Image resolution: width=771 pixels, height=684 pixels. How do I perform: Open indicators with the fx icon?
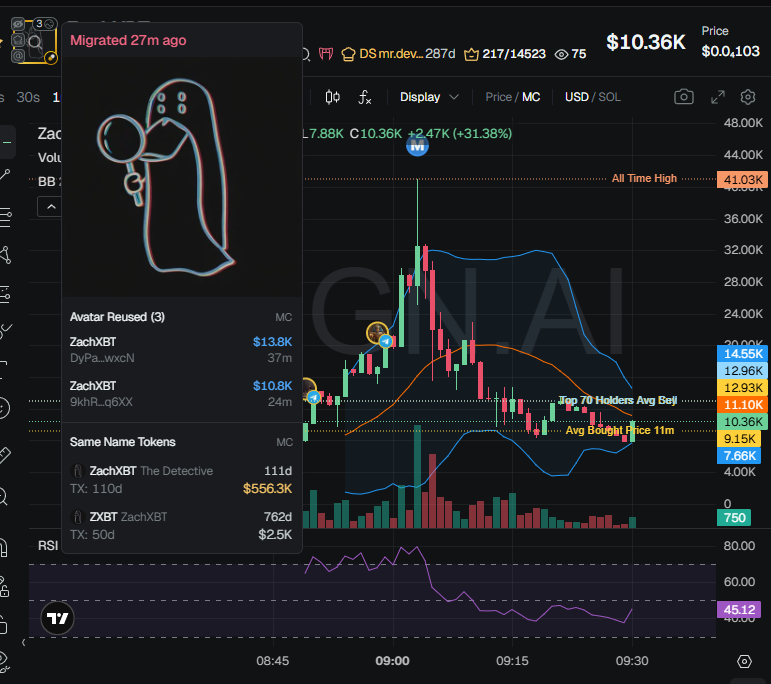click(x=364, y=97)
